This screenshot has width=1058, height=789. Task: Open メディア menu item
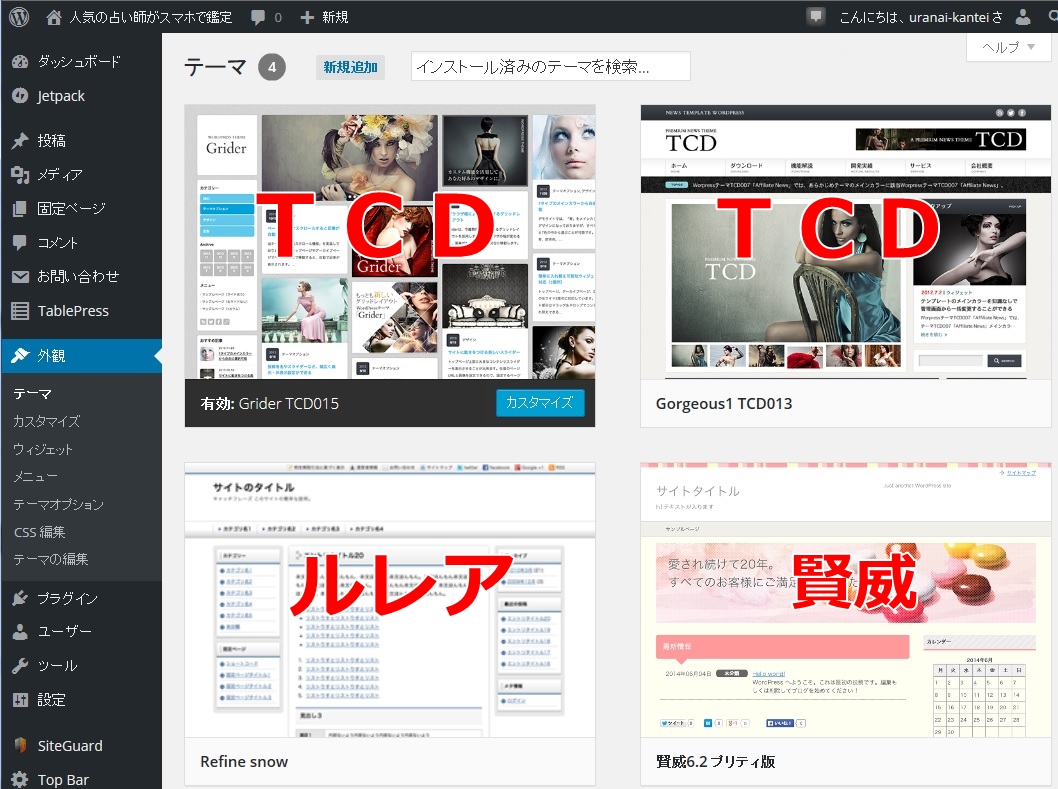coord(81,175)
